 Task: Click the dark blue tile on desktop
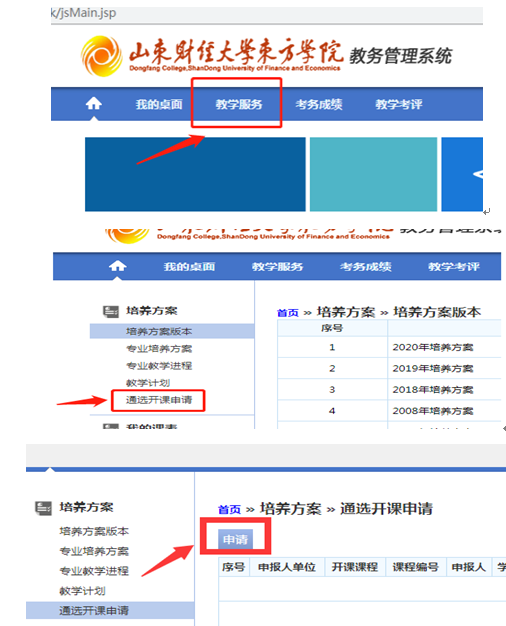pyautogui.click(x=195, y=174)
